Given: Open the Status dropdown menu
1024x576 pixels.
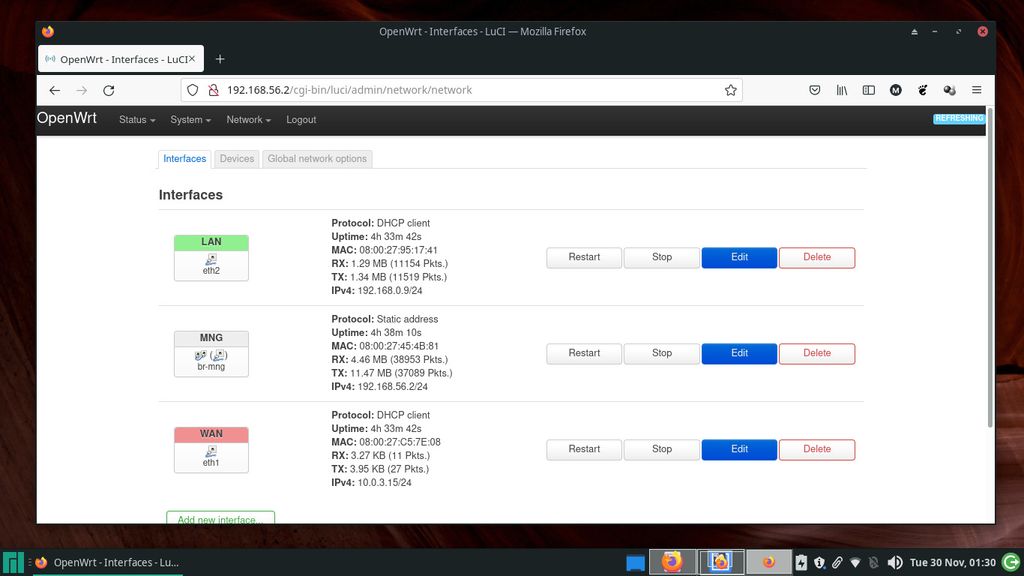Looking at the screenshot, I should point(136,120).
